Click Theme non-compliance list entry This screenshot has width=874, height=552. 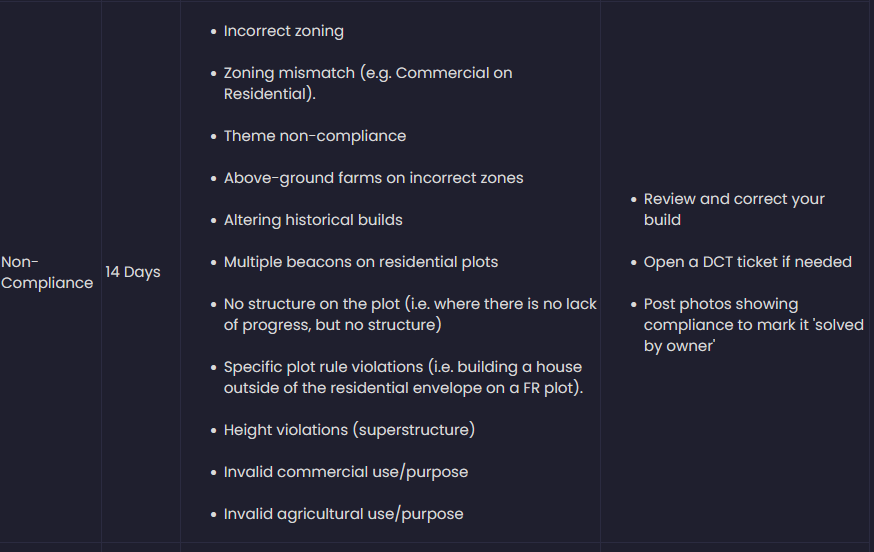[314, 136]
